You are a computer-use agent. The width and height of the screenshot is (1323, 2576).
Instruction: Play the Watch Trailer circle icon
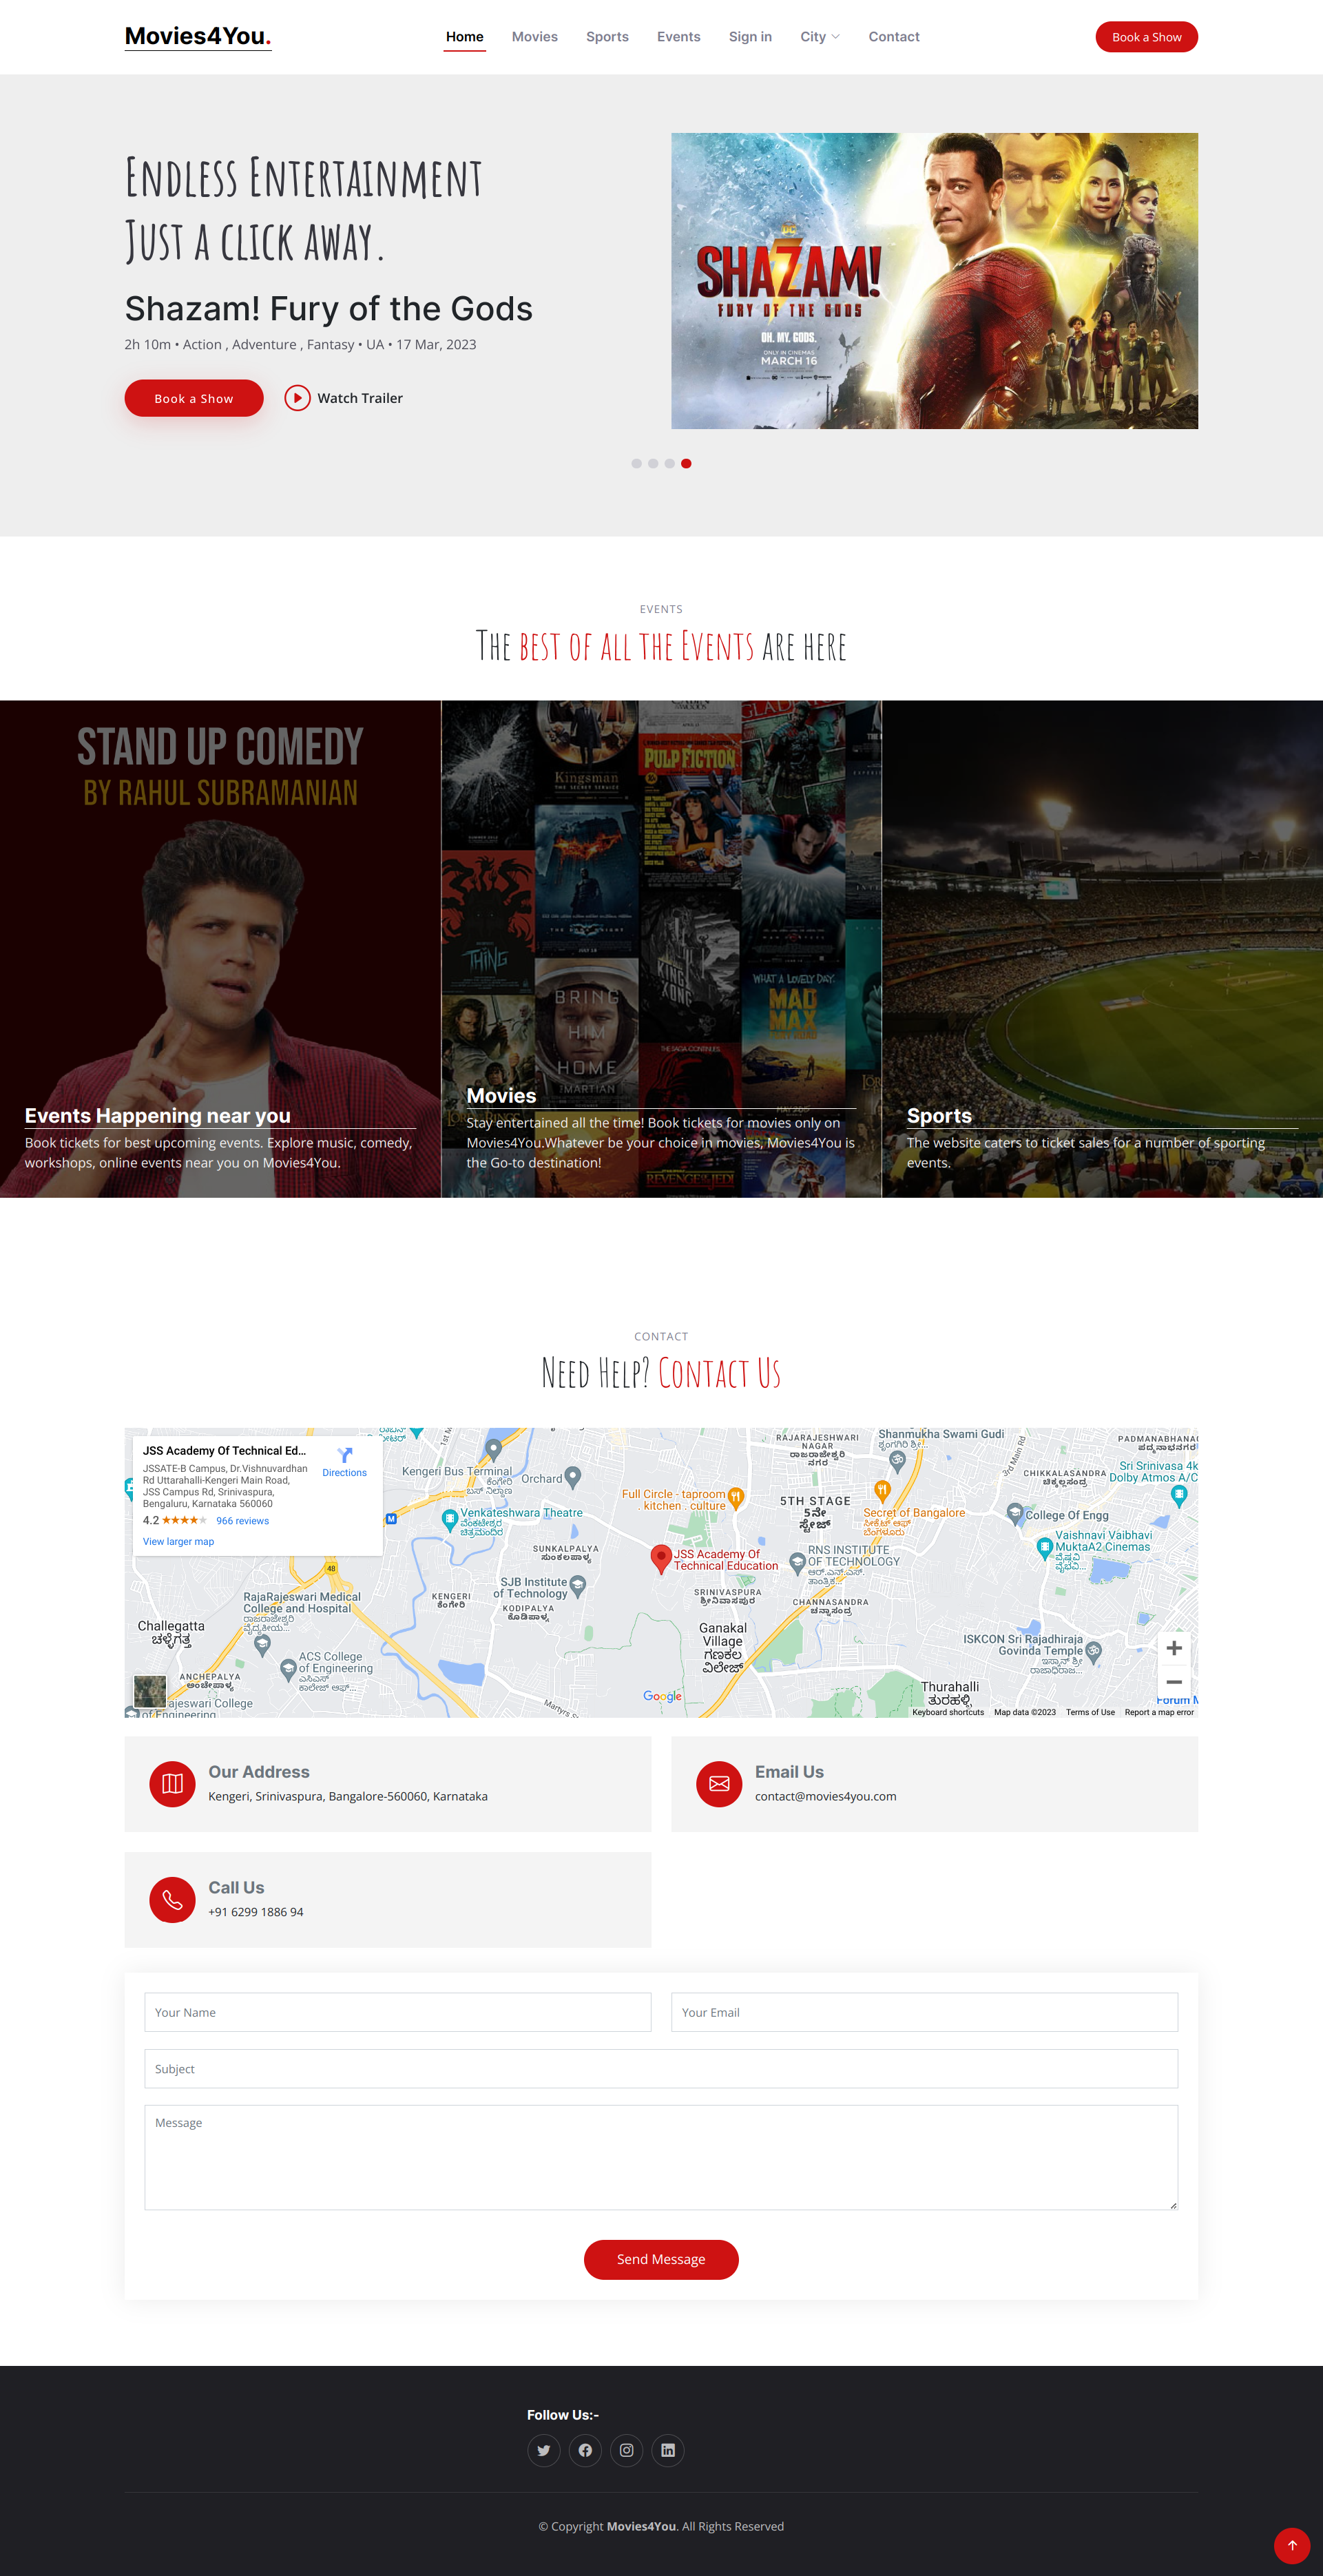point(297,398)
